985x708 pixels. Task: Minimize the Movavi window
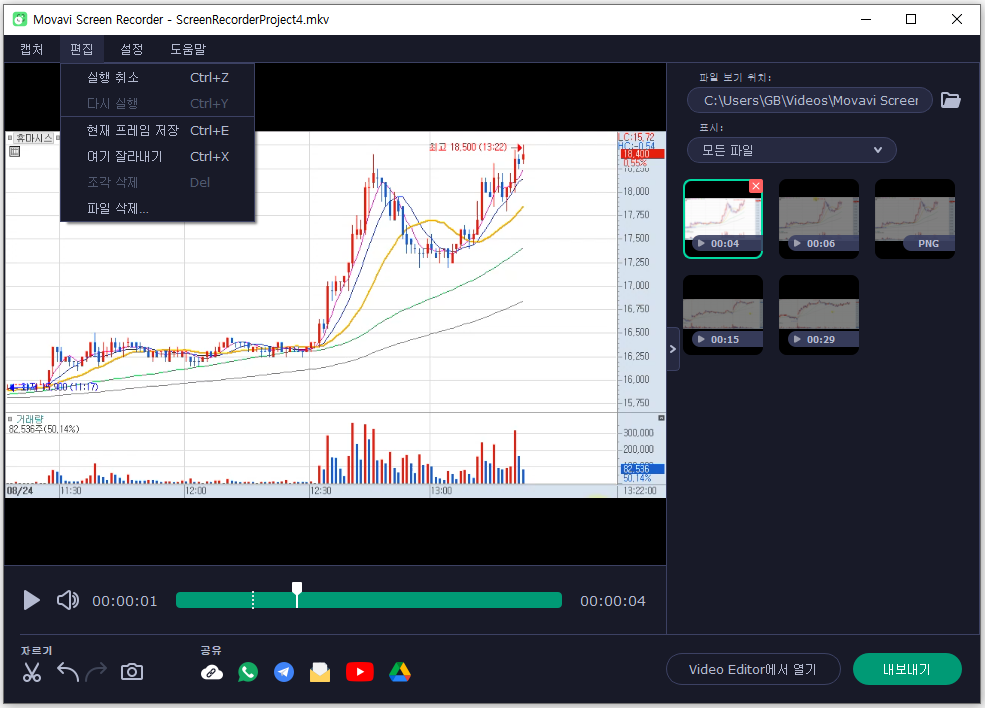pos(866,19)
